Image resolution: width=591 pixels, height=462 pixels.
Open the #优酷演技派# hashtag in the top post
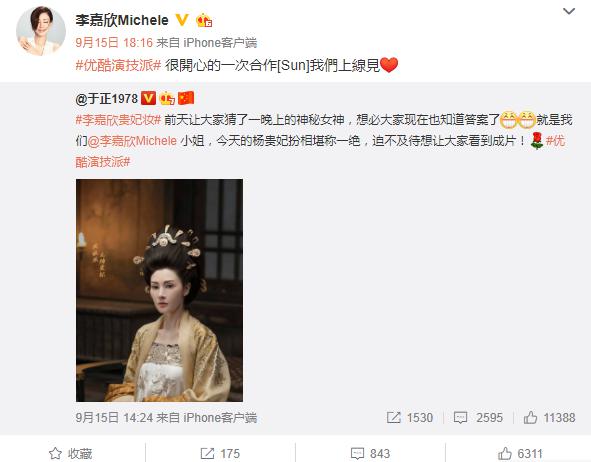click(118, 65)
